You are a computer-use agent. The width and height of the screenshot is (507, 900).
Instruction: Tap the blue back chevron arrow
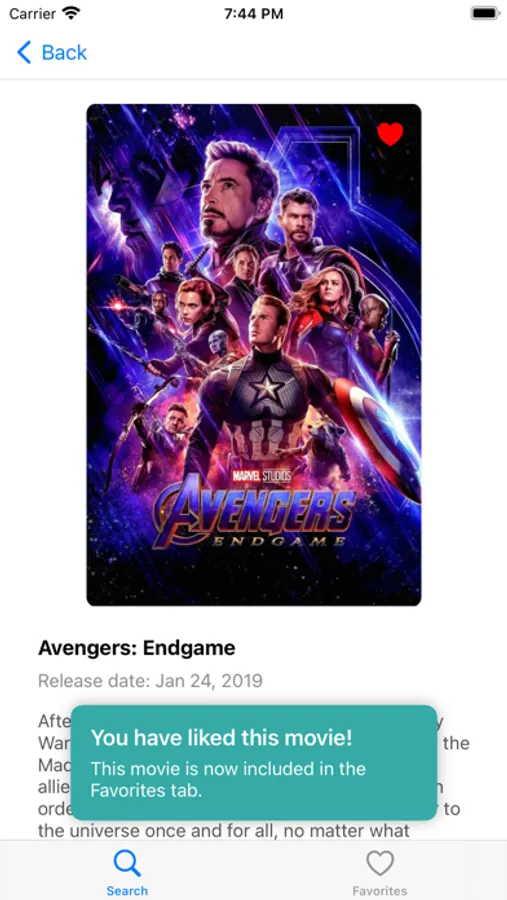click(24, 52)
